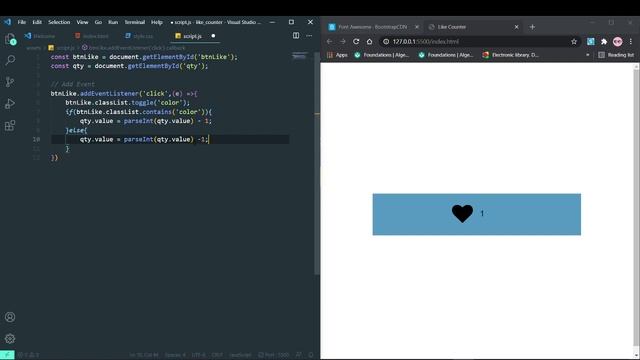Screen dimensions: 640x360
Task: Change indentation via Spaces: 4 status item
Action: click(175, 355)
